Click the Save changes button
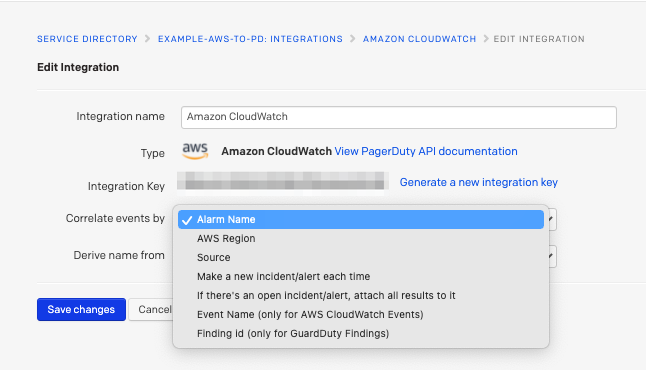 click(81, 309)
